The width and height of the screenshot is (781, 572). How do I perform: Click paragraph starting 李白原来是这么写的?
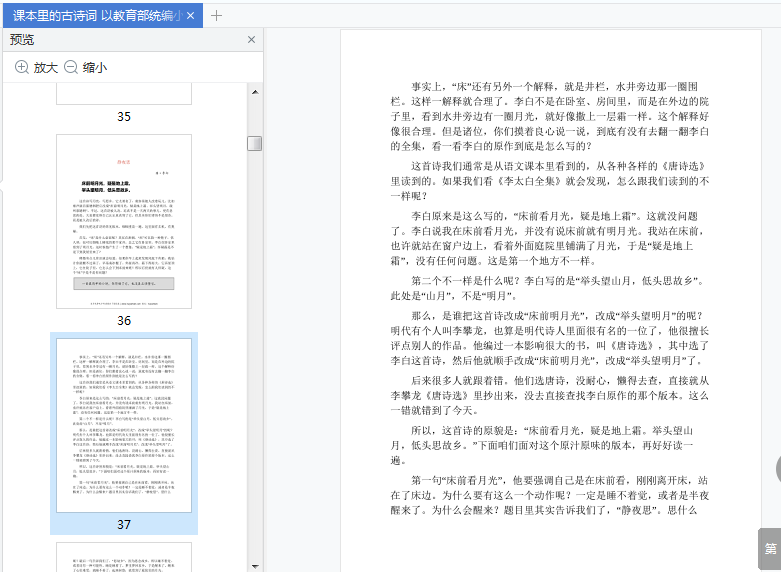click(x=550, y=238)
